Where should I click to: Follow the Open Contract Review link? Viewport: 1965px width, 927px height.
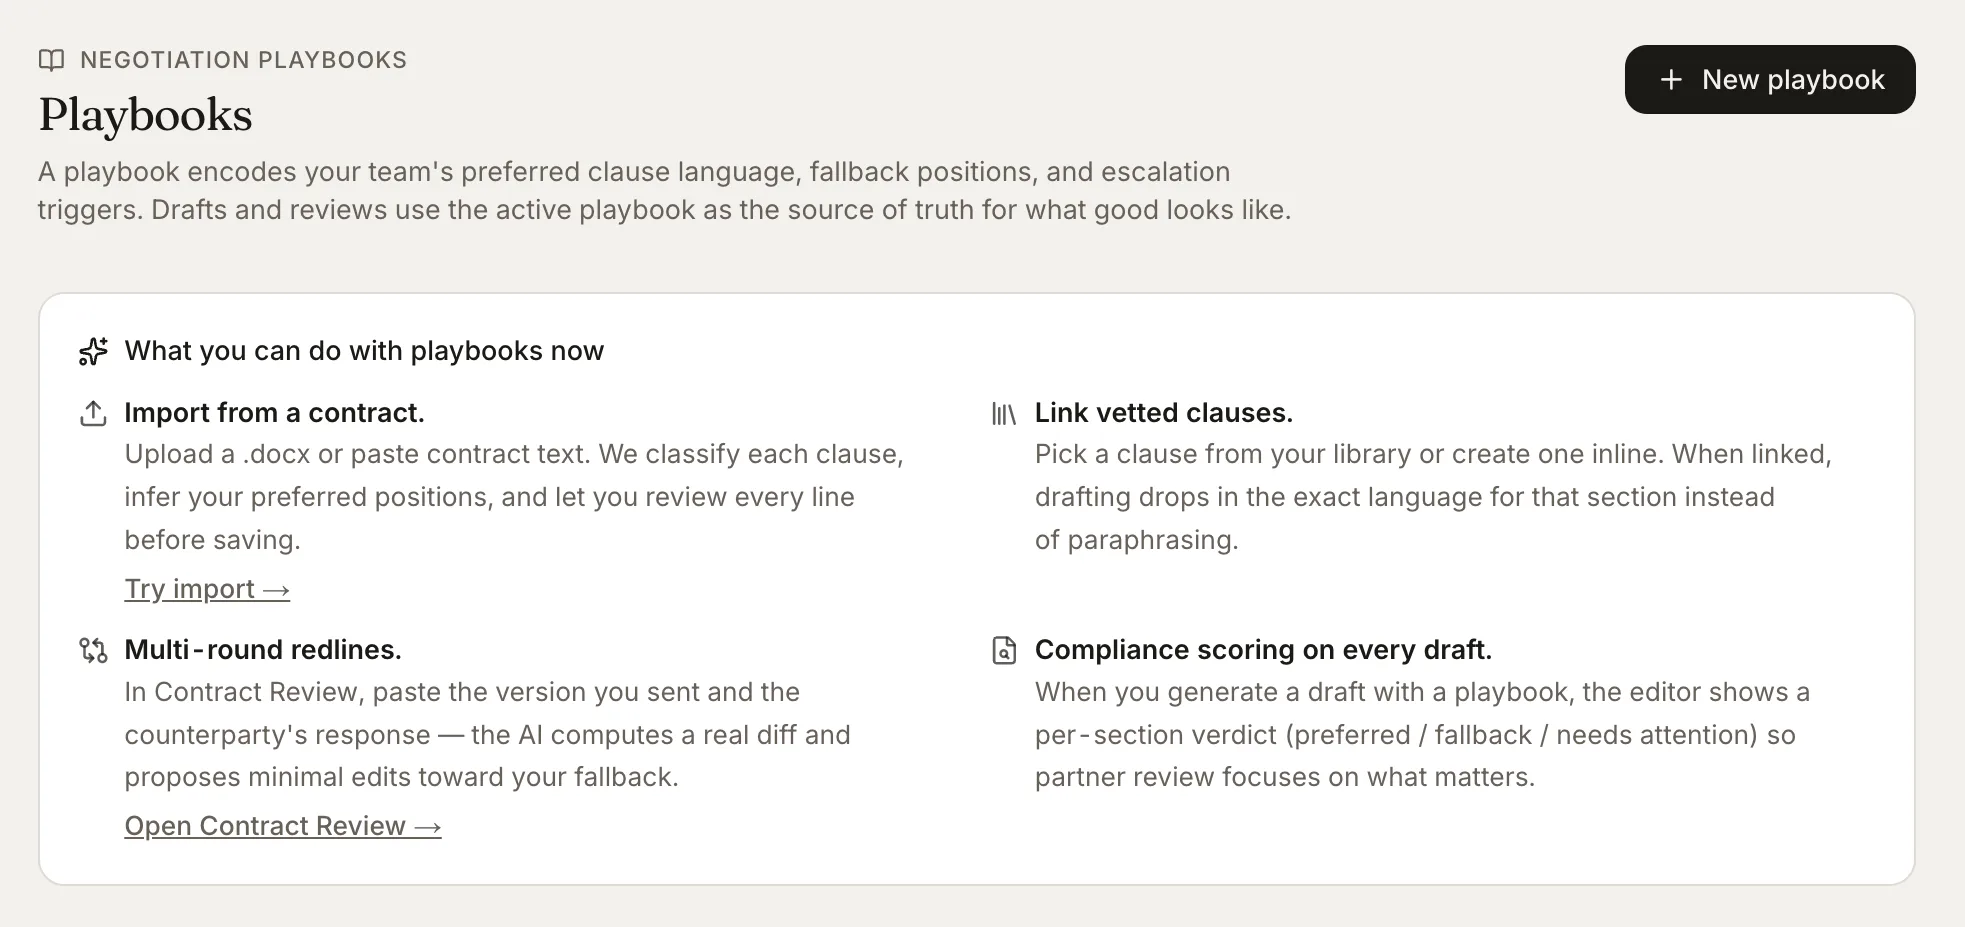point(283,826)
